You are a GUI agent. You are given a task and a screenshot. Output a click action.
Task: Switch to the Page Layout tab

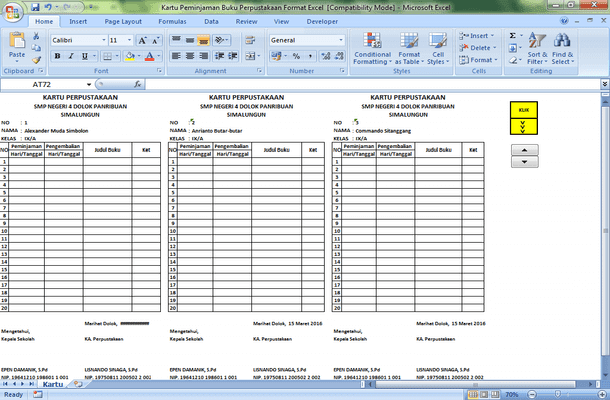point(123,21)
